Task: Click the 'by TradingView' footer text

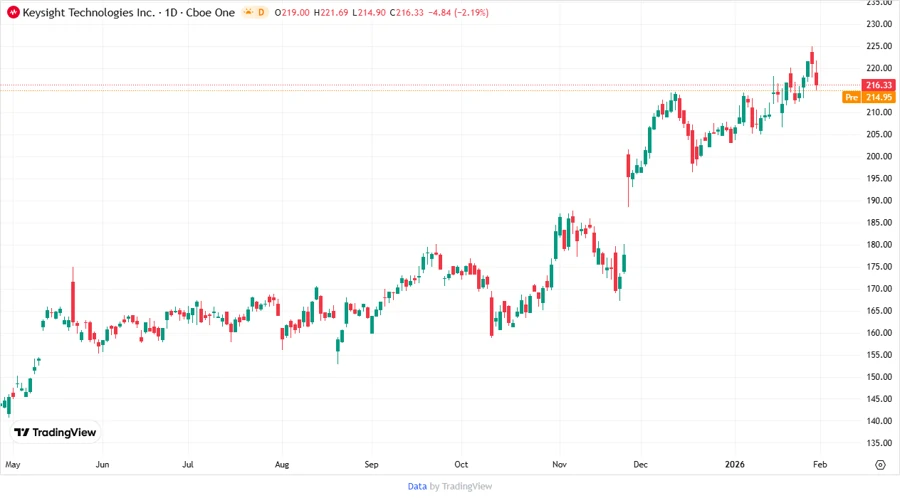Action: pos(461,487)
